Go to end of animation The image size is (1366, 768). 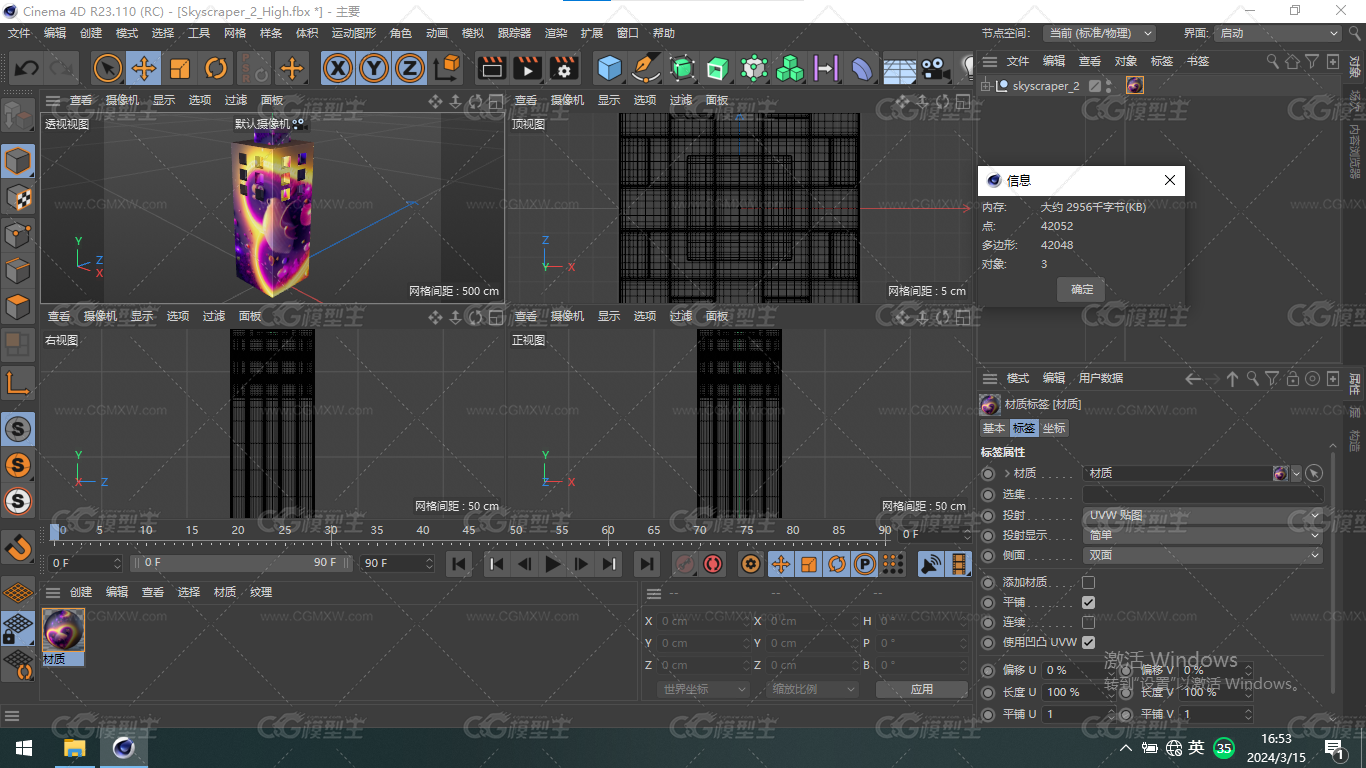click(x=647, y=564)
